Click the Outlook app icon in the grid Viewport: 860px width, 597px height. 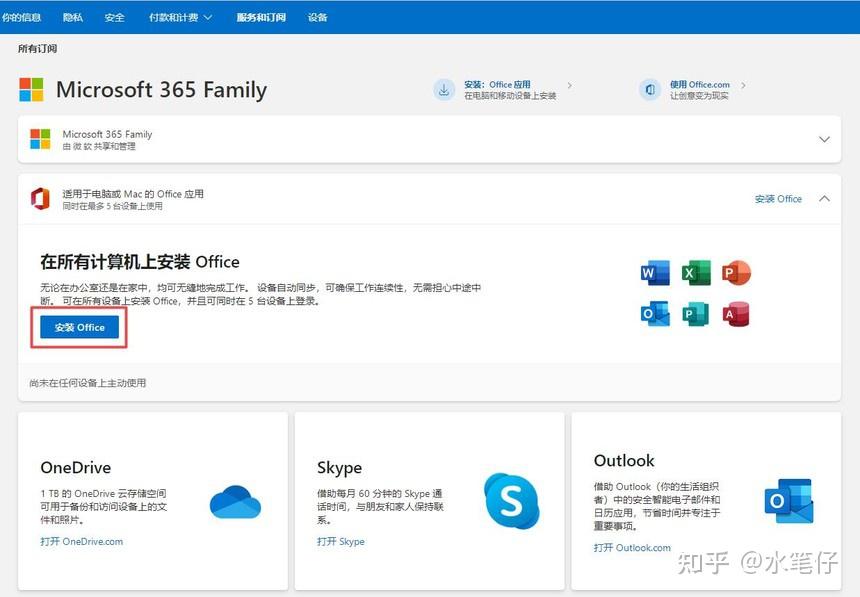tap(655, 313)
